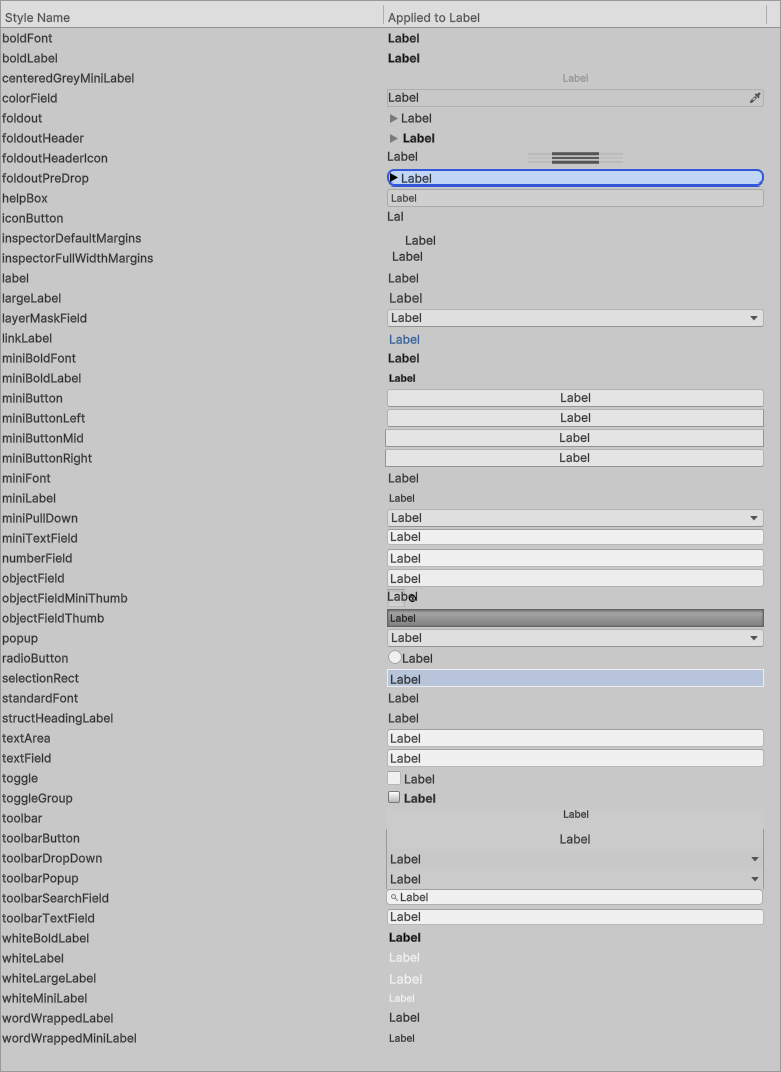Tick the toggleGroup checkbox with bold label
The image size is (781, 1072).
[394, 798]
